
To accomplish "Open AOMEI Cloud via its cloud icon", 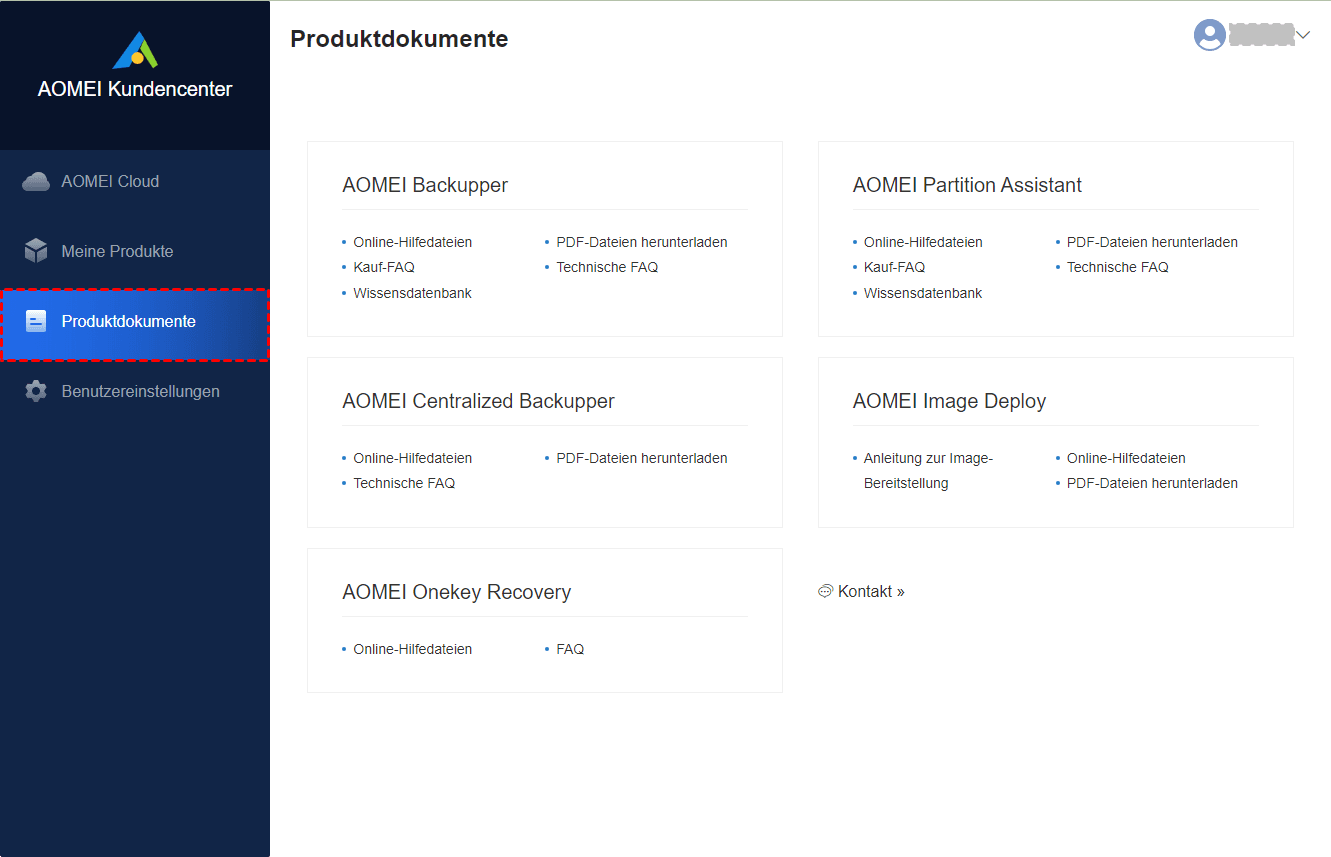I will click(36, 181).
